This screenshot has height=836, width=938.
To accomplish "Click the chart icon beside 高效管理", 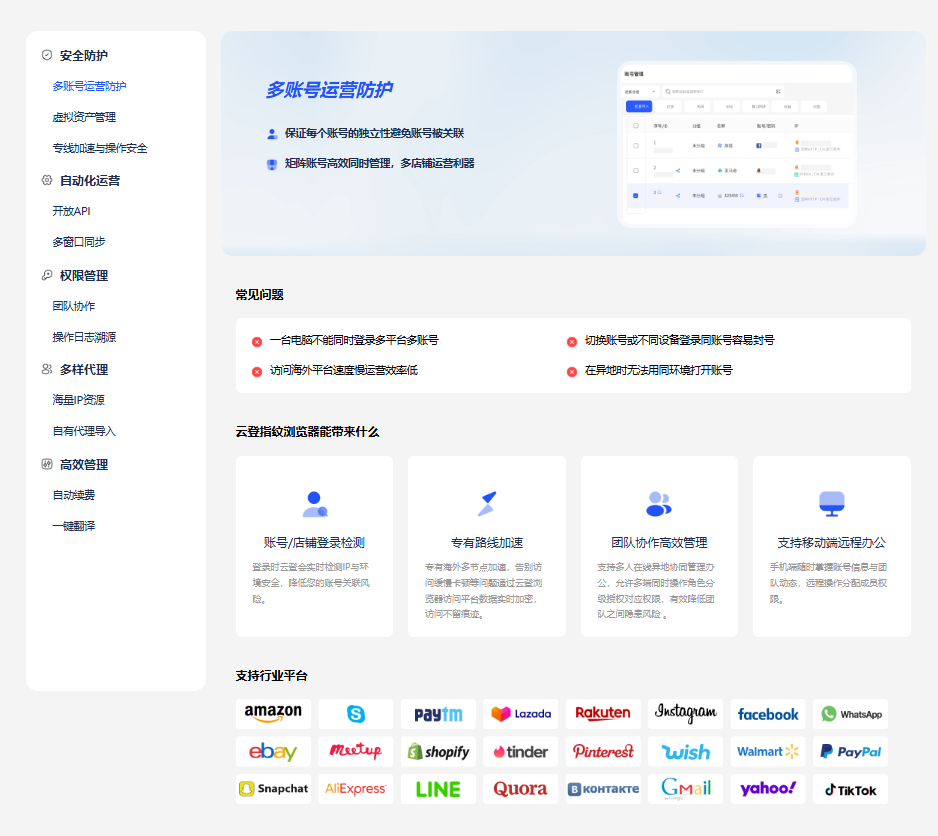I will tap(47, 464).
